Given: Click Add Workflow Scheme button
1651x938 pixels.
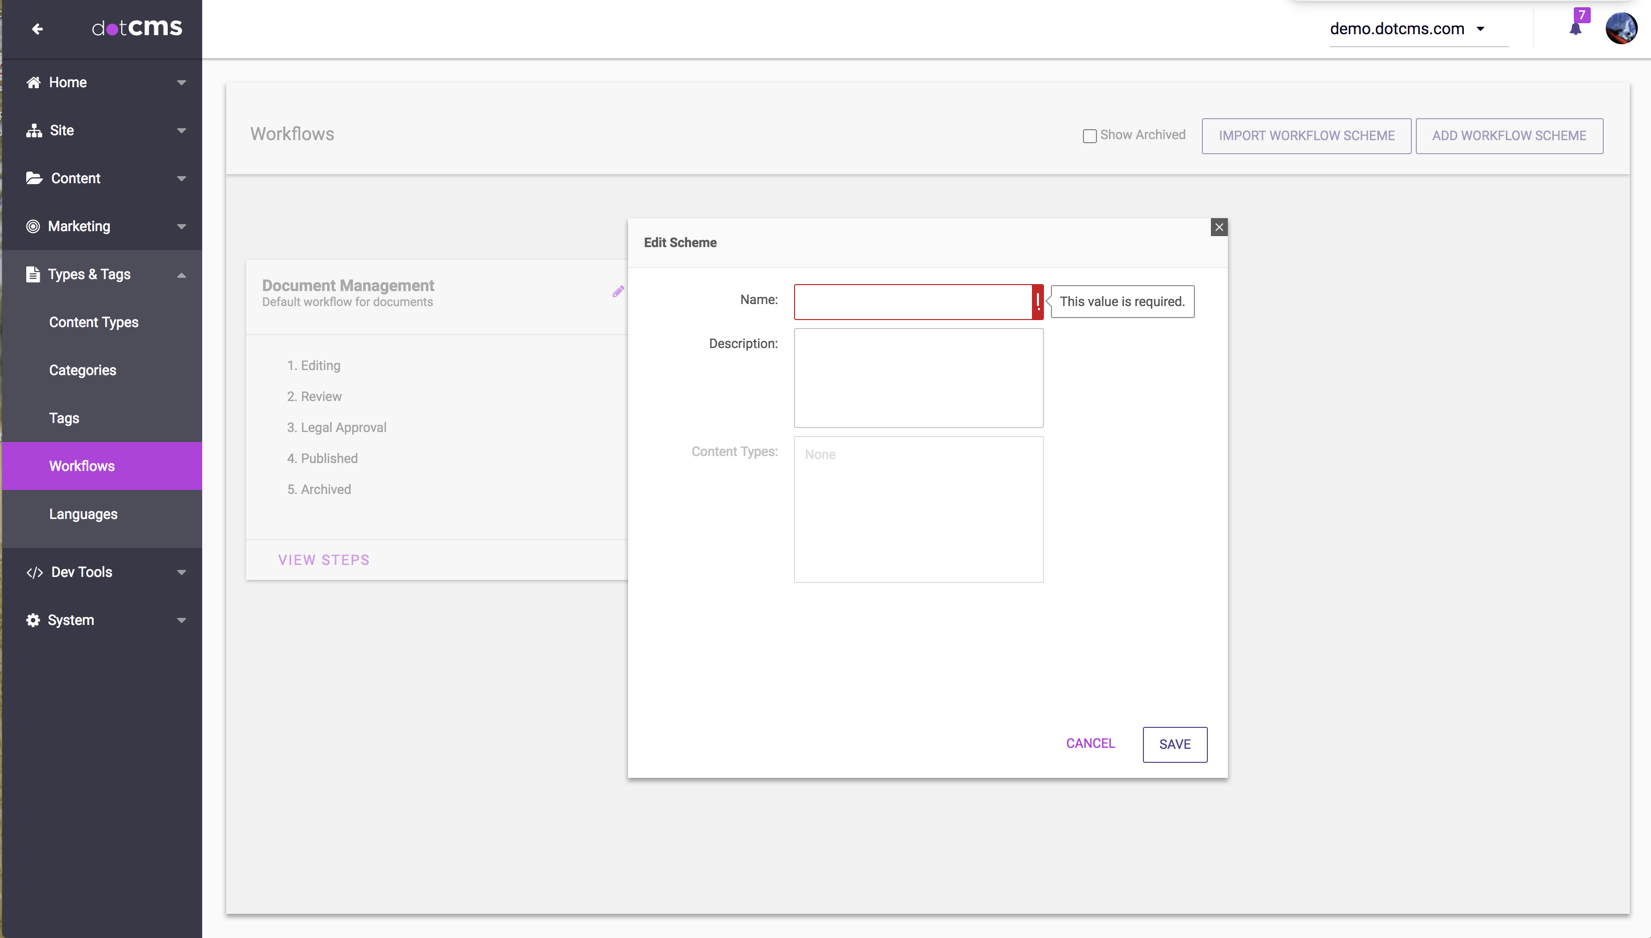Looking at the screenshot, I should (1508, 136).
